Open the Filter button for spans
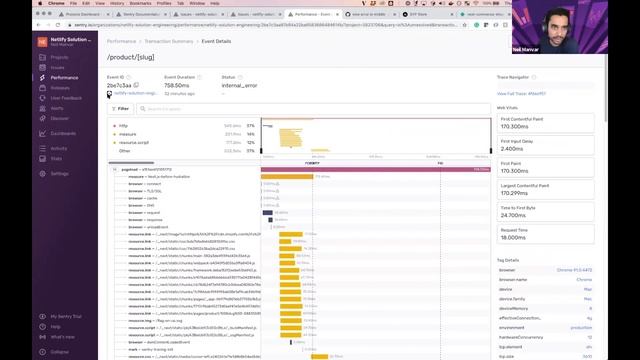Image resolution: width=640 pixels, height=360 pixels. pos(120,109)
